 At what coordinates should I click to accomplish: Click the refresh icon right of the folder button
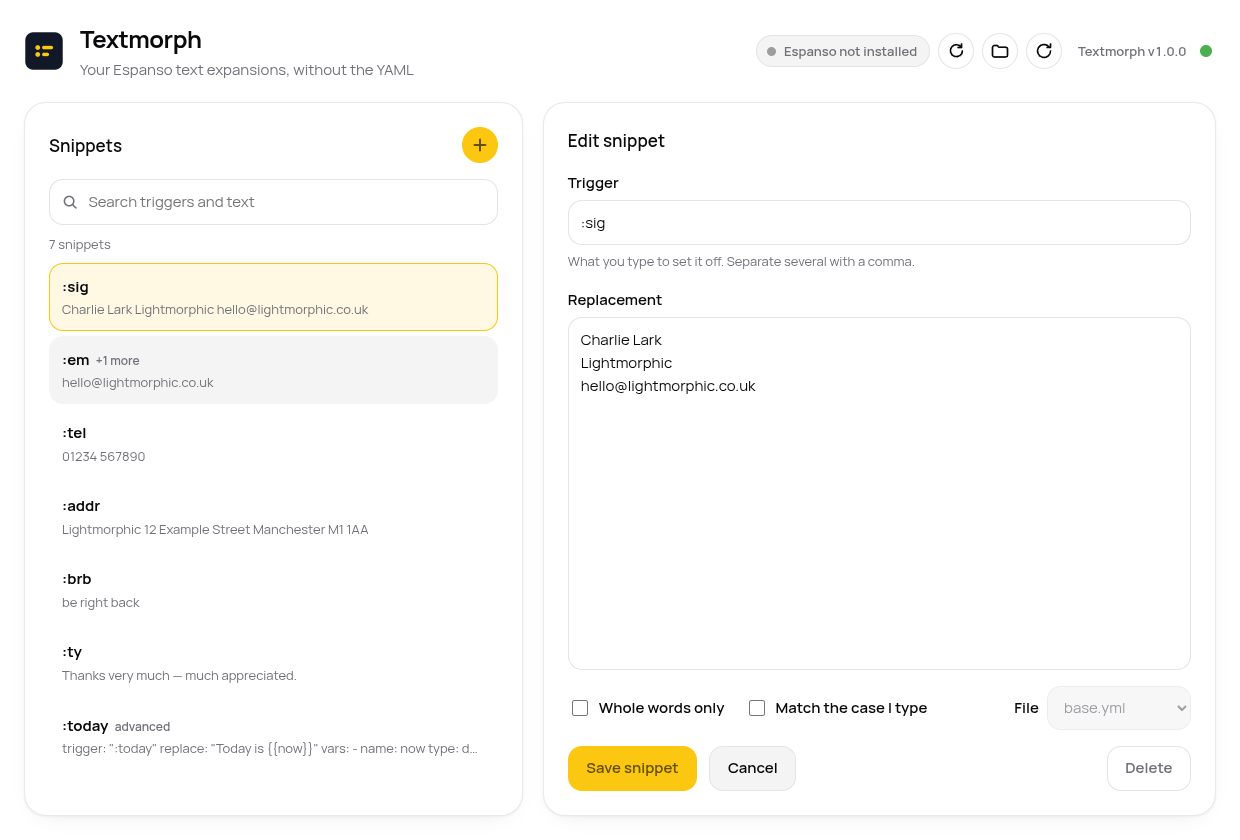pos(1044,51)
